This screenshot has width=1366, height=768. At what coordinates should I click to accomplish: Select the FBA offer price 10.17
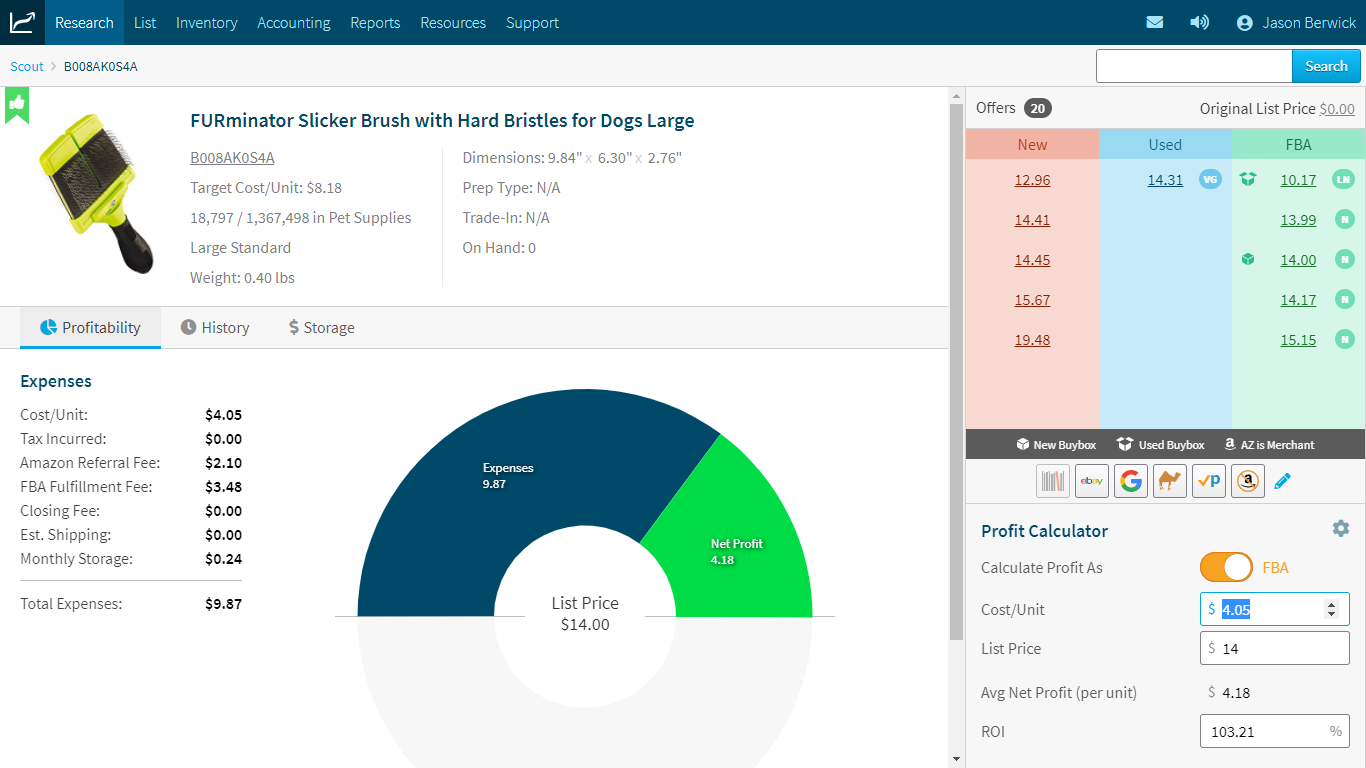[x=1298, y=180]
